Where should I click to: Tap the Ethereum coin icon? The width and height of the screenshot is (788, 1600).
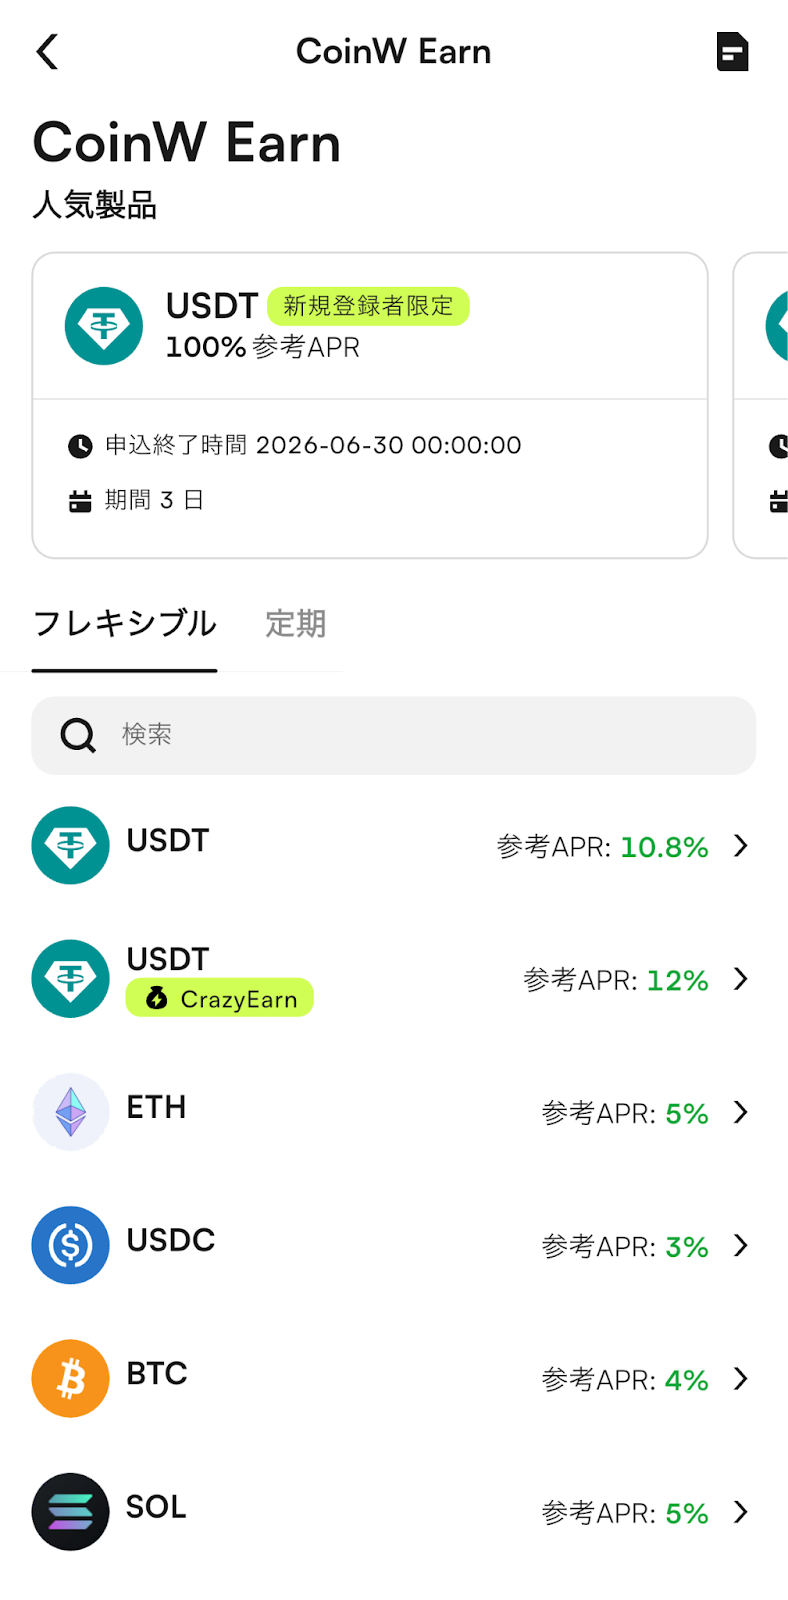[x=71, y=1112]
